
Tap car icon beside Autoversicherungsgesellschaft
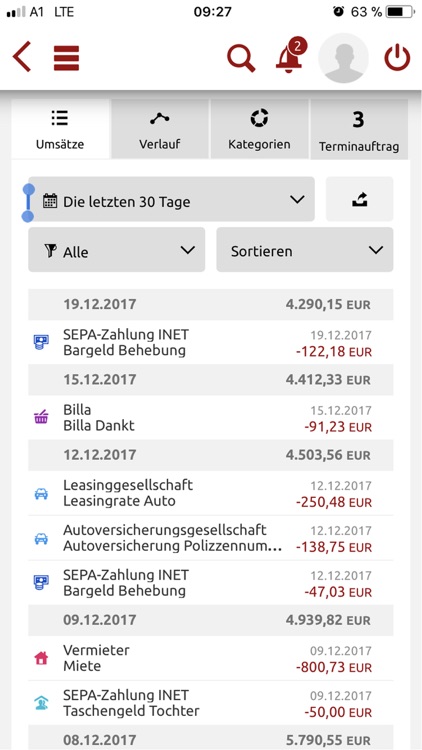41,538
